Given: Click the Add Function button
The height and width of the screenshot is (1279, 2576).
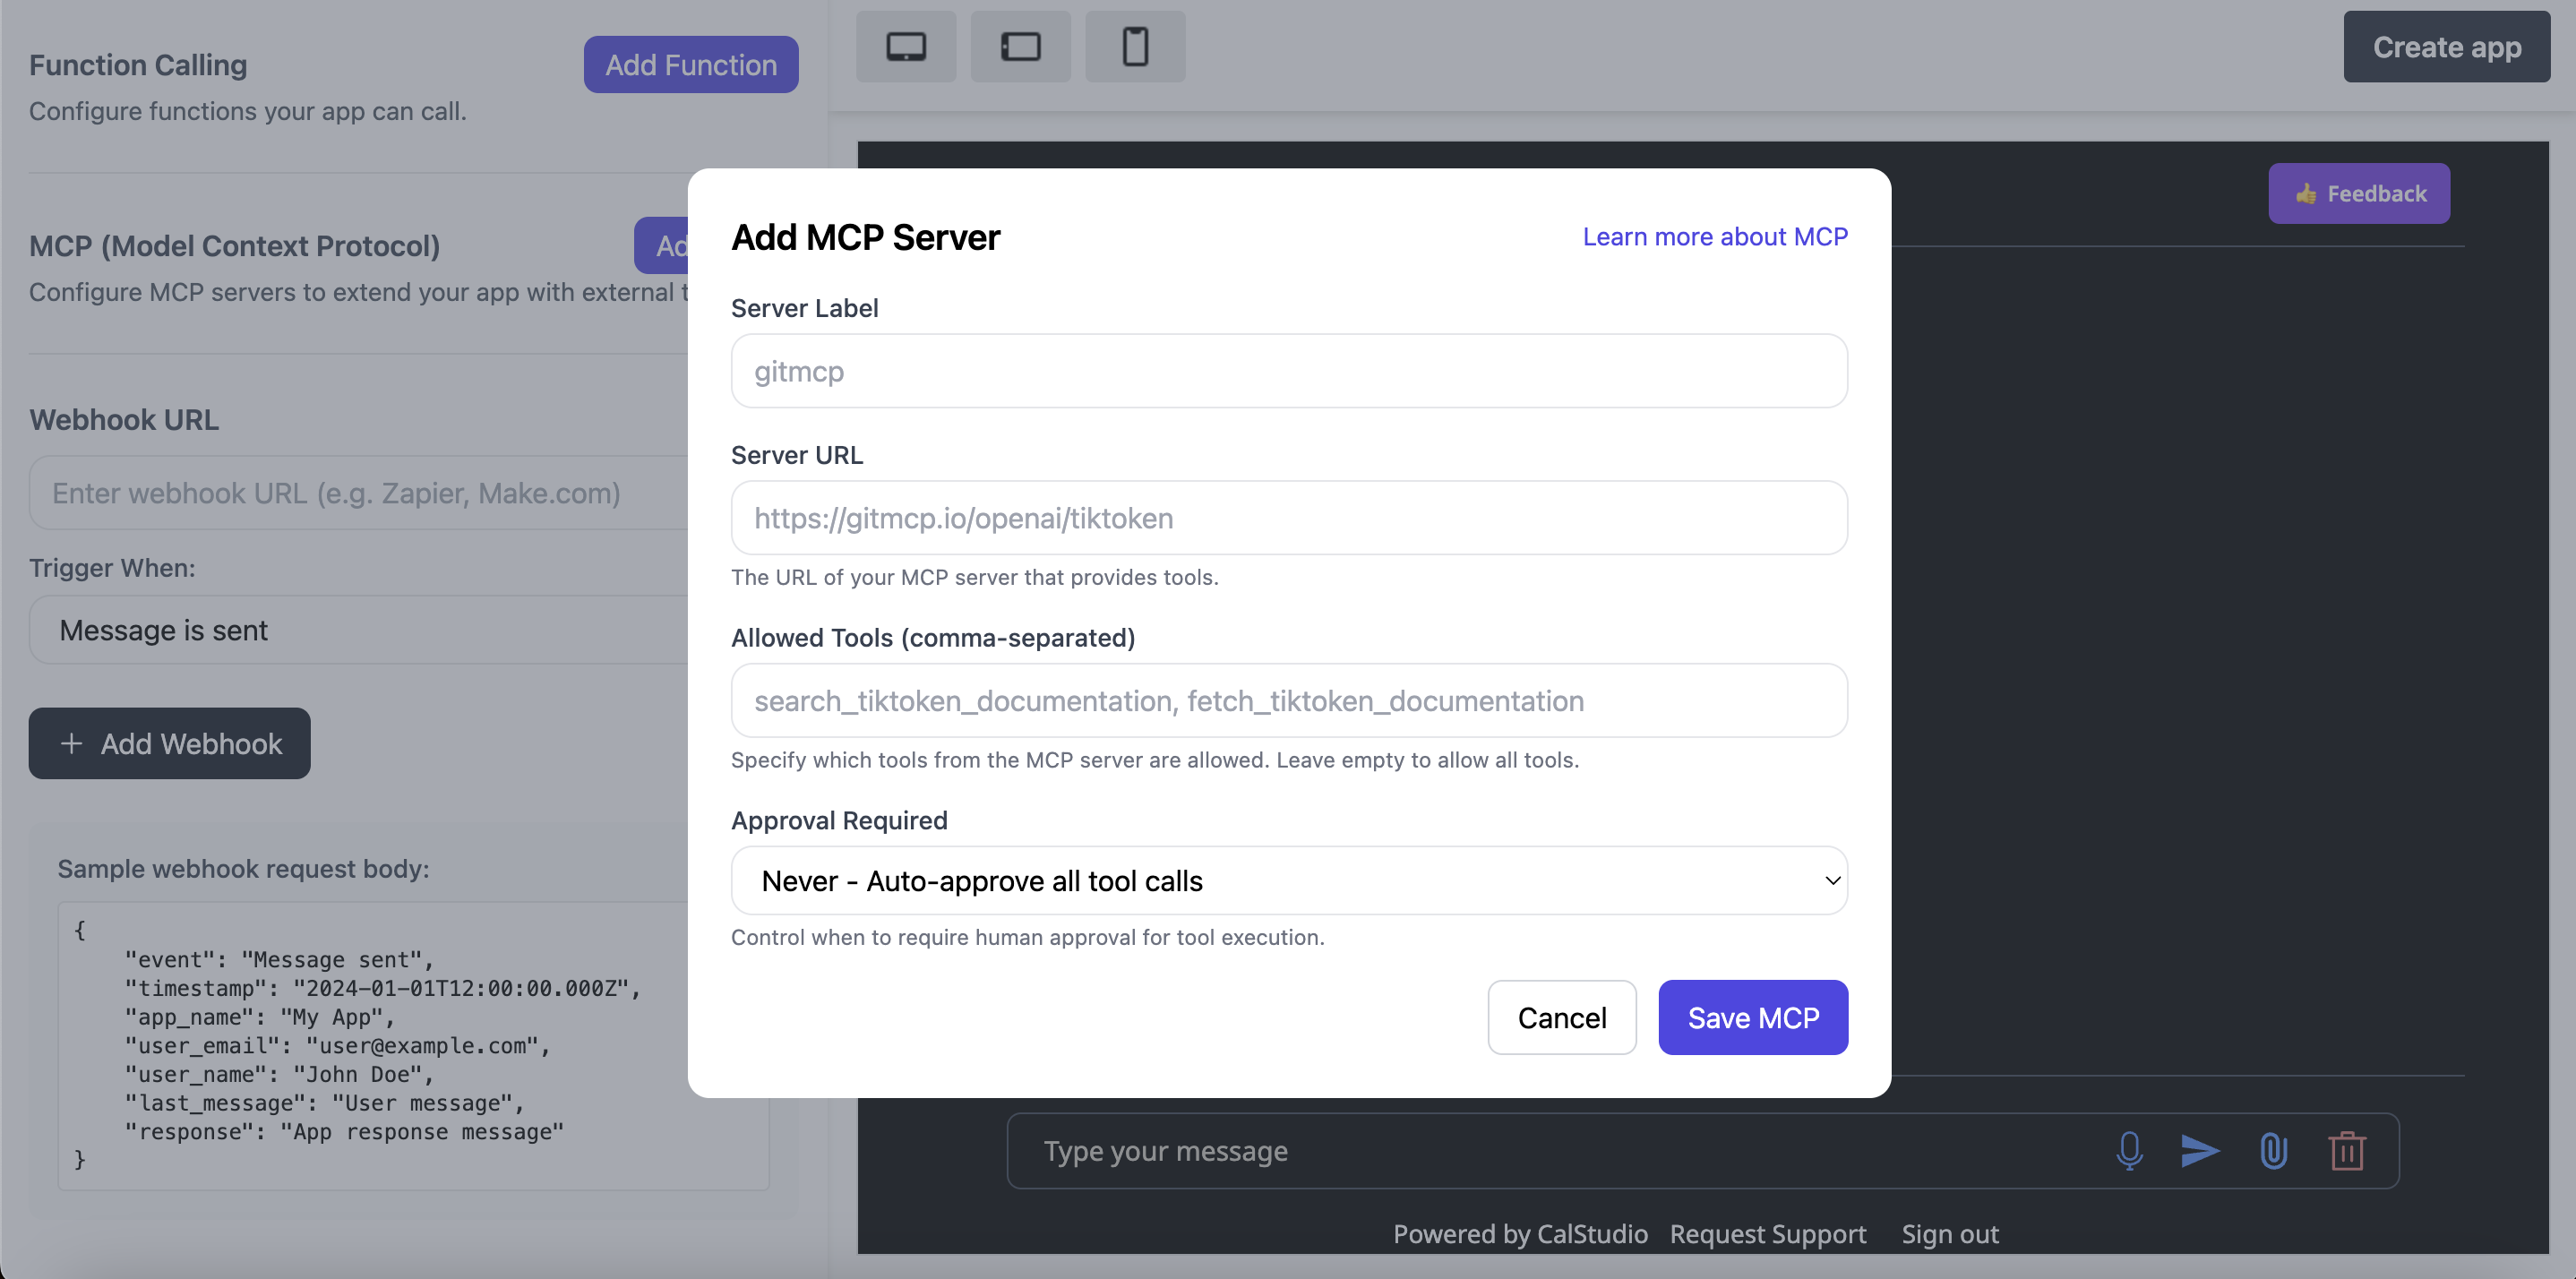Looking at the screenshot, I should tap(690, 64).
